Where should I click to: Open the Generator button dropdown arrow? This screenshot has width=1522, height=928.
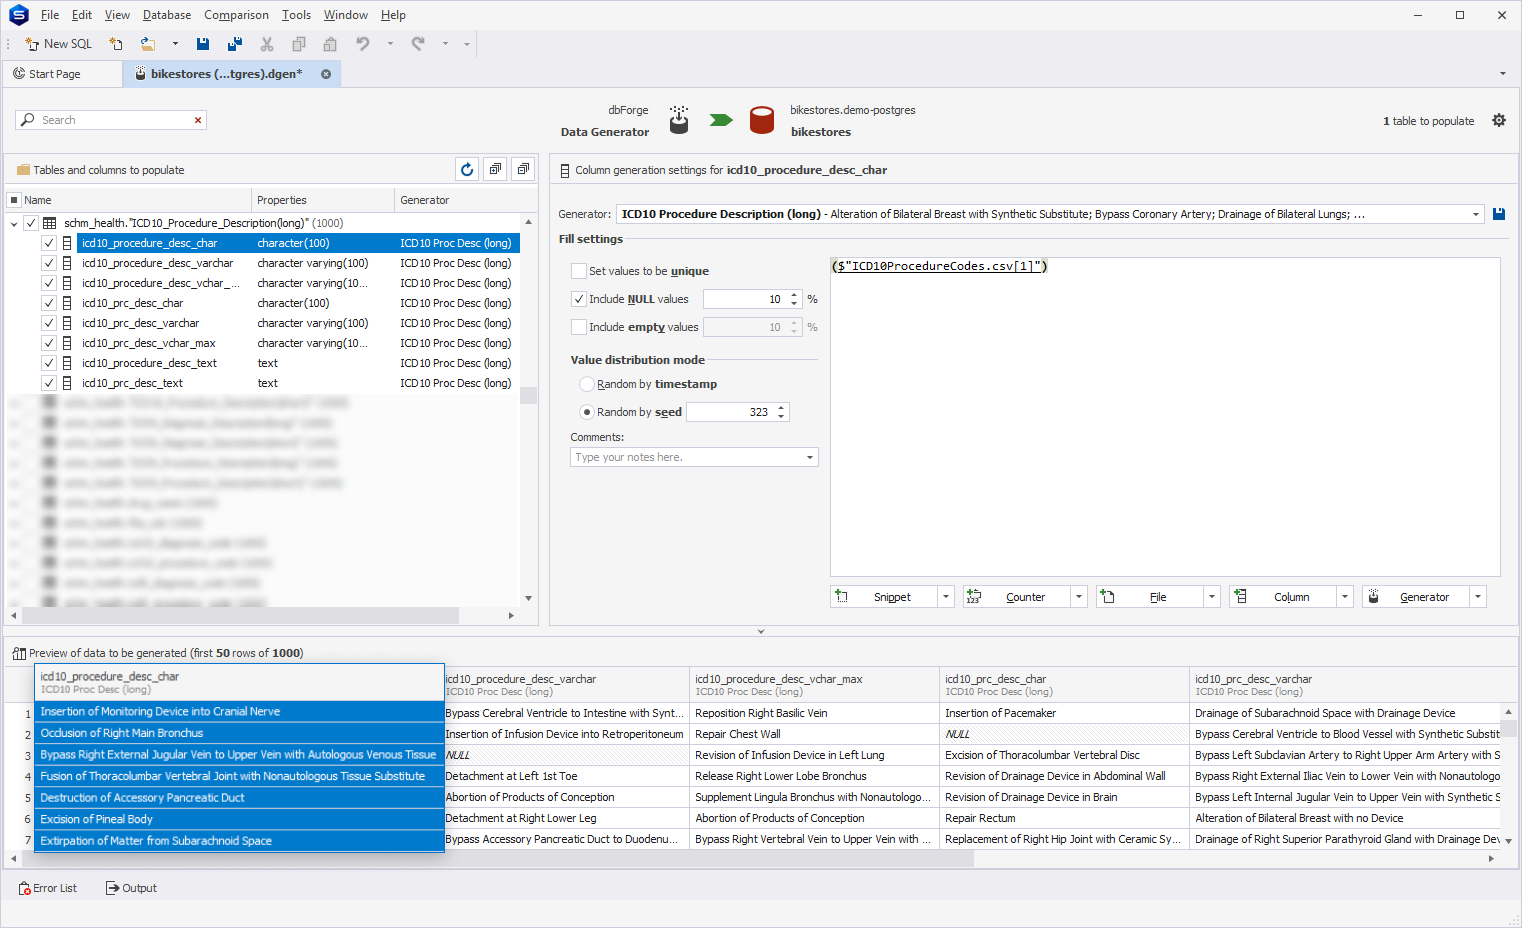(1478, 597)
